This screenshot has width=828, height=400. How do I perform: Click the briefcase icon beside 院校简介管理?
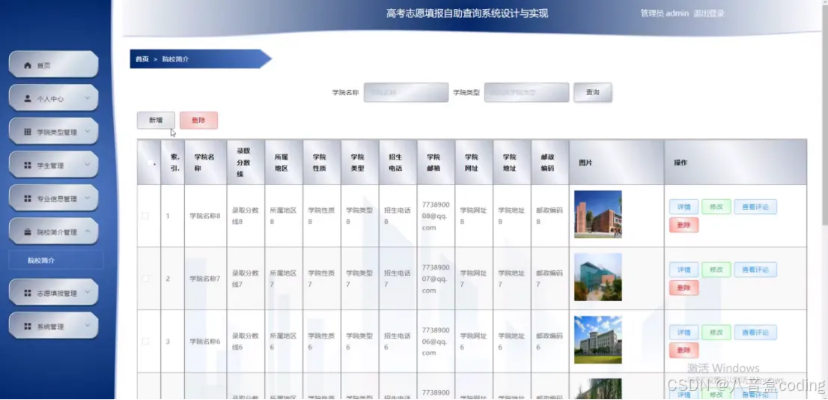[x=28, y=232]
